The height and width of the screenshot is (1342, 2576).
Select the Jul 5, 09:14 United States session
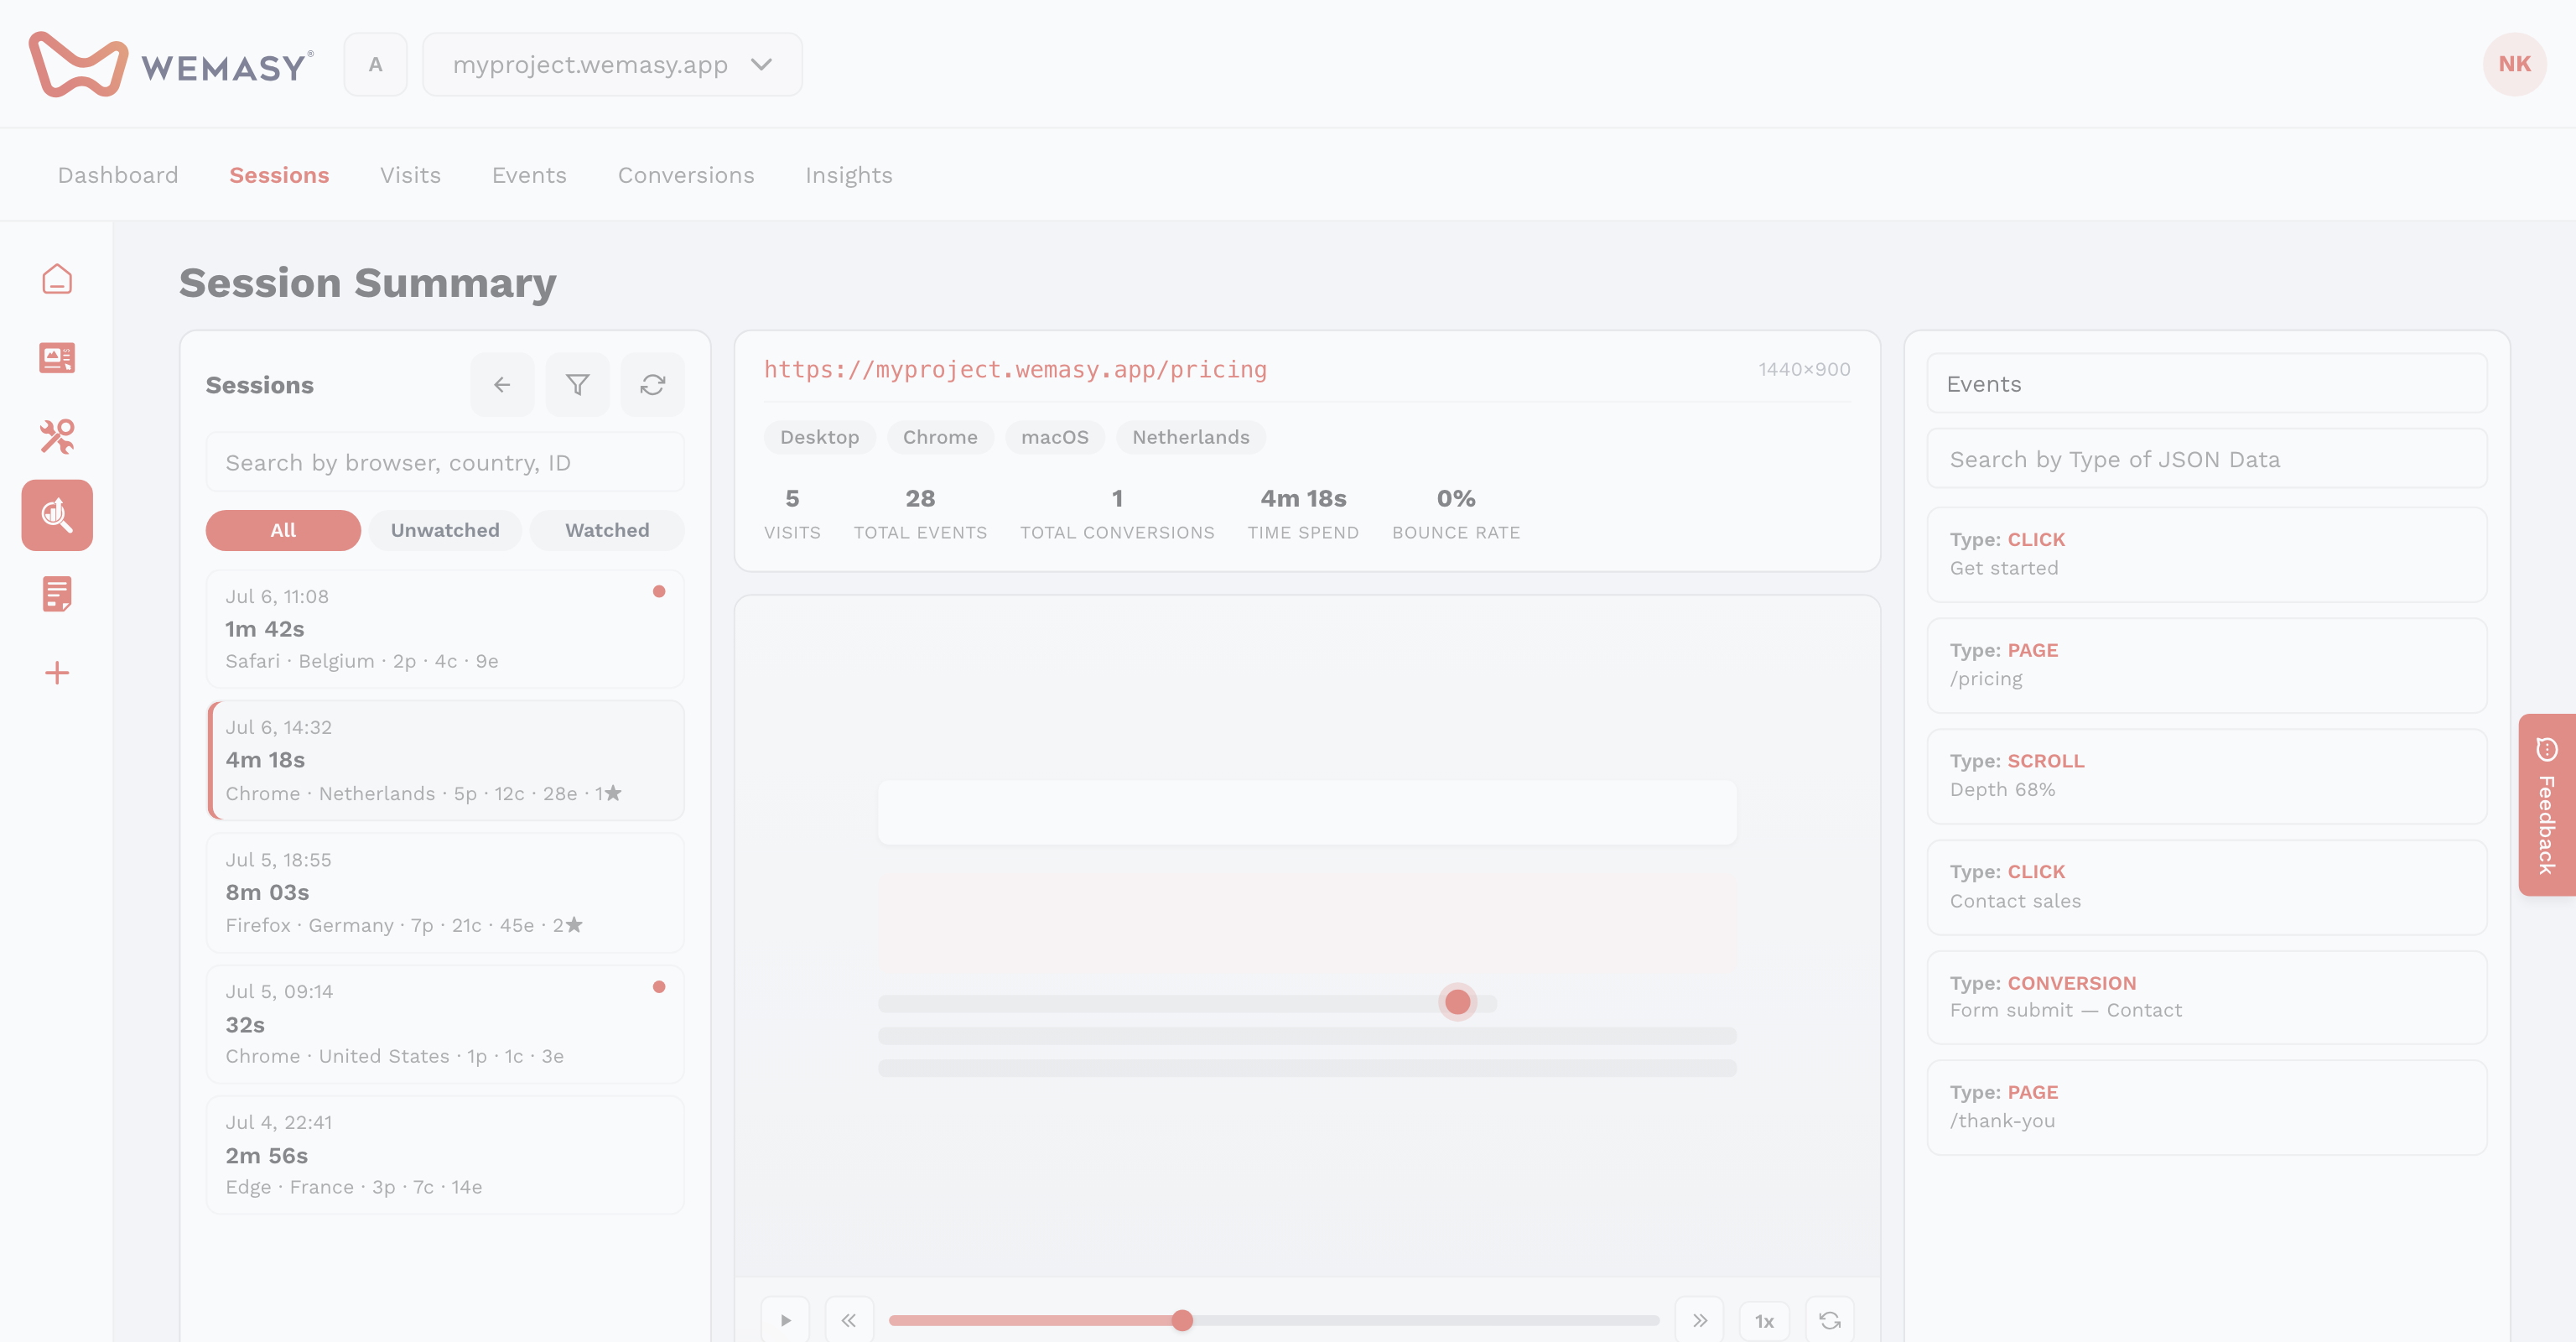coord(445,1024)
